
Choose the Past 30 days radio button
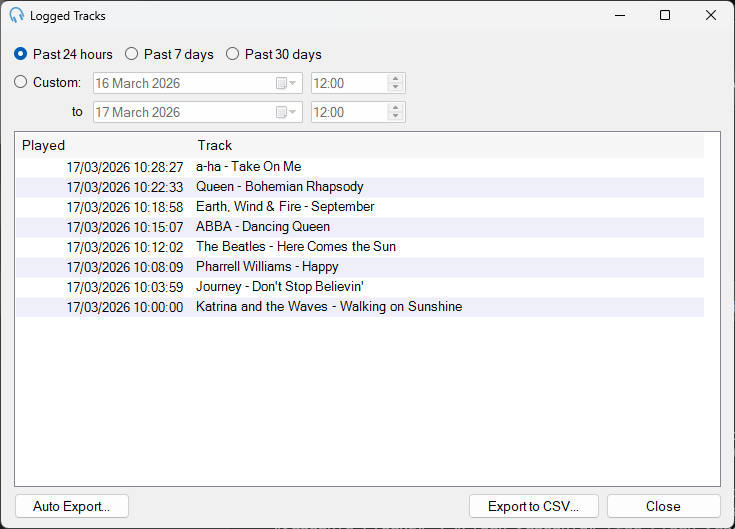(274, 54)
